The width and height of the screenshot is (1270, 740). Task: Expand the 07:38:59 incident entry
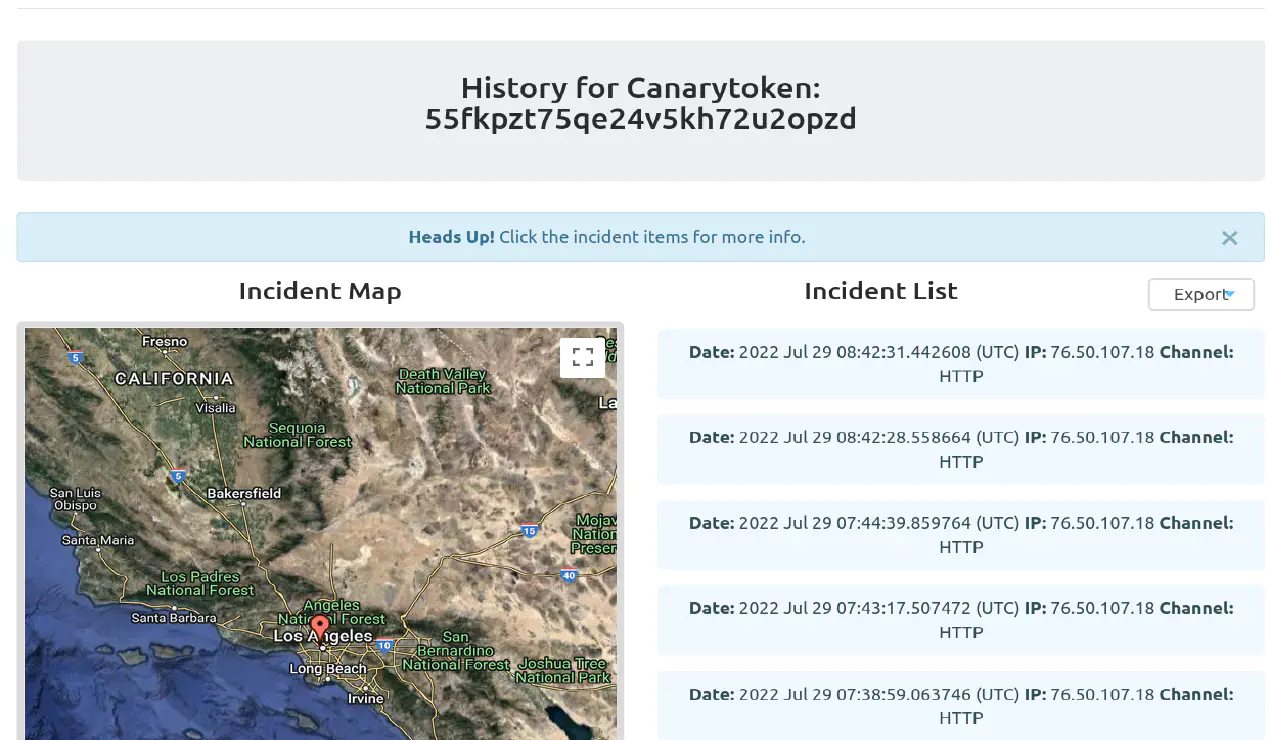(960, 705)
